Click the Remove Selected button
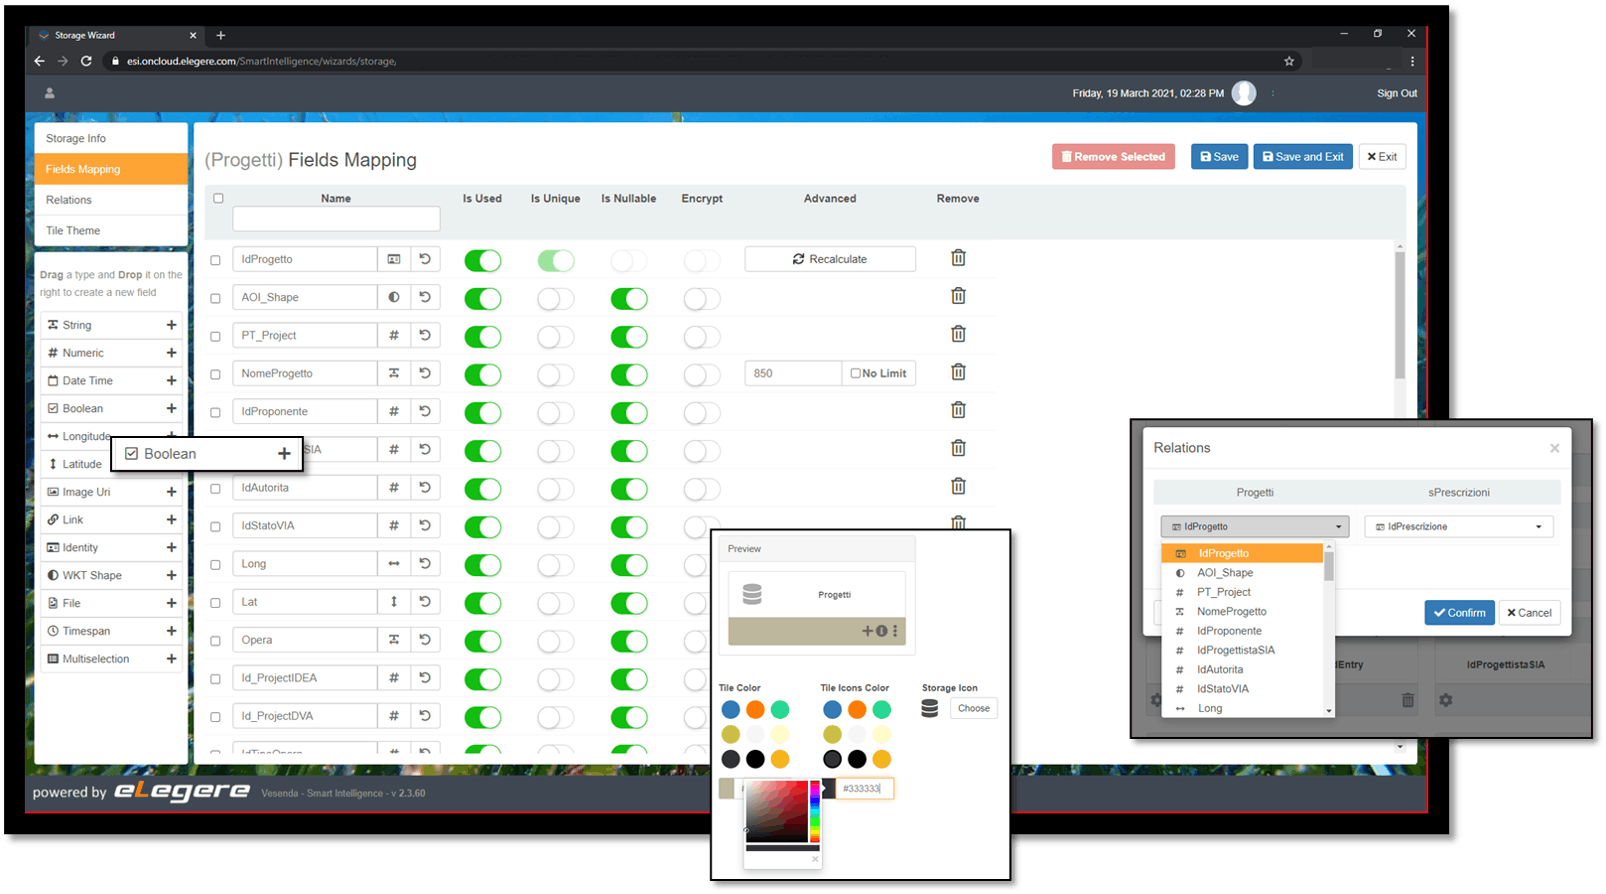The height and width of the screenshot is (894, 1606). (1114, 157)
